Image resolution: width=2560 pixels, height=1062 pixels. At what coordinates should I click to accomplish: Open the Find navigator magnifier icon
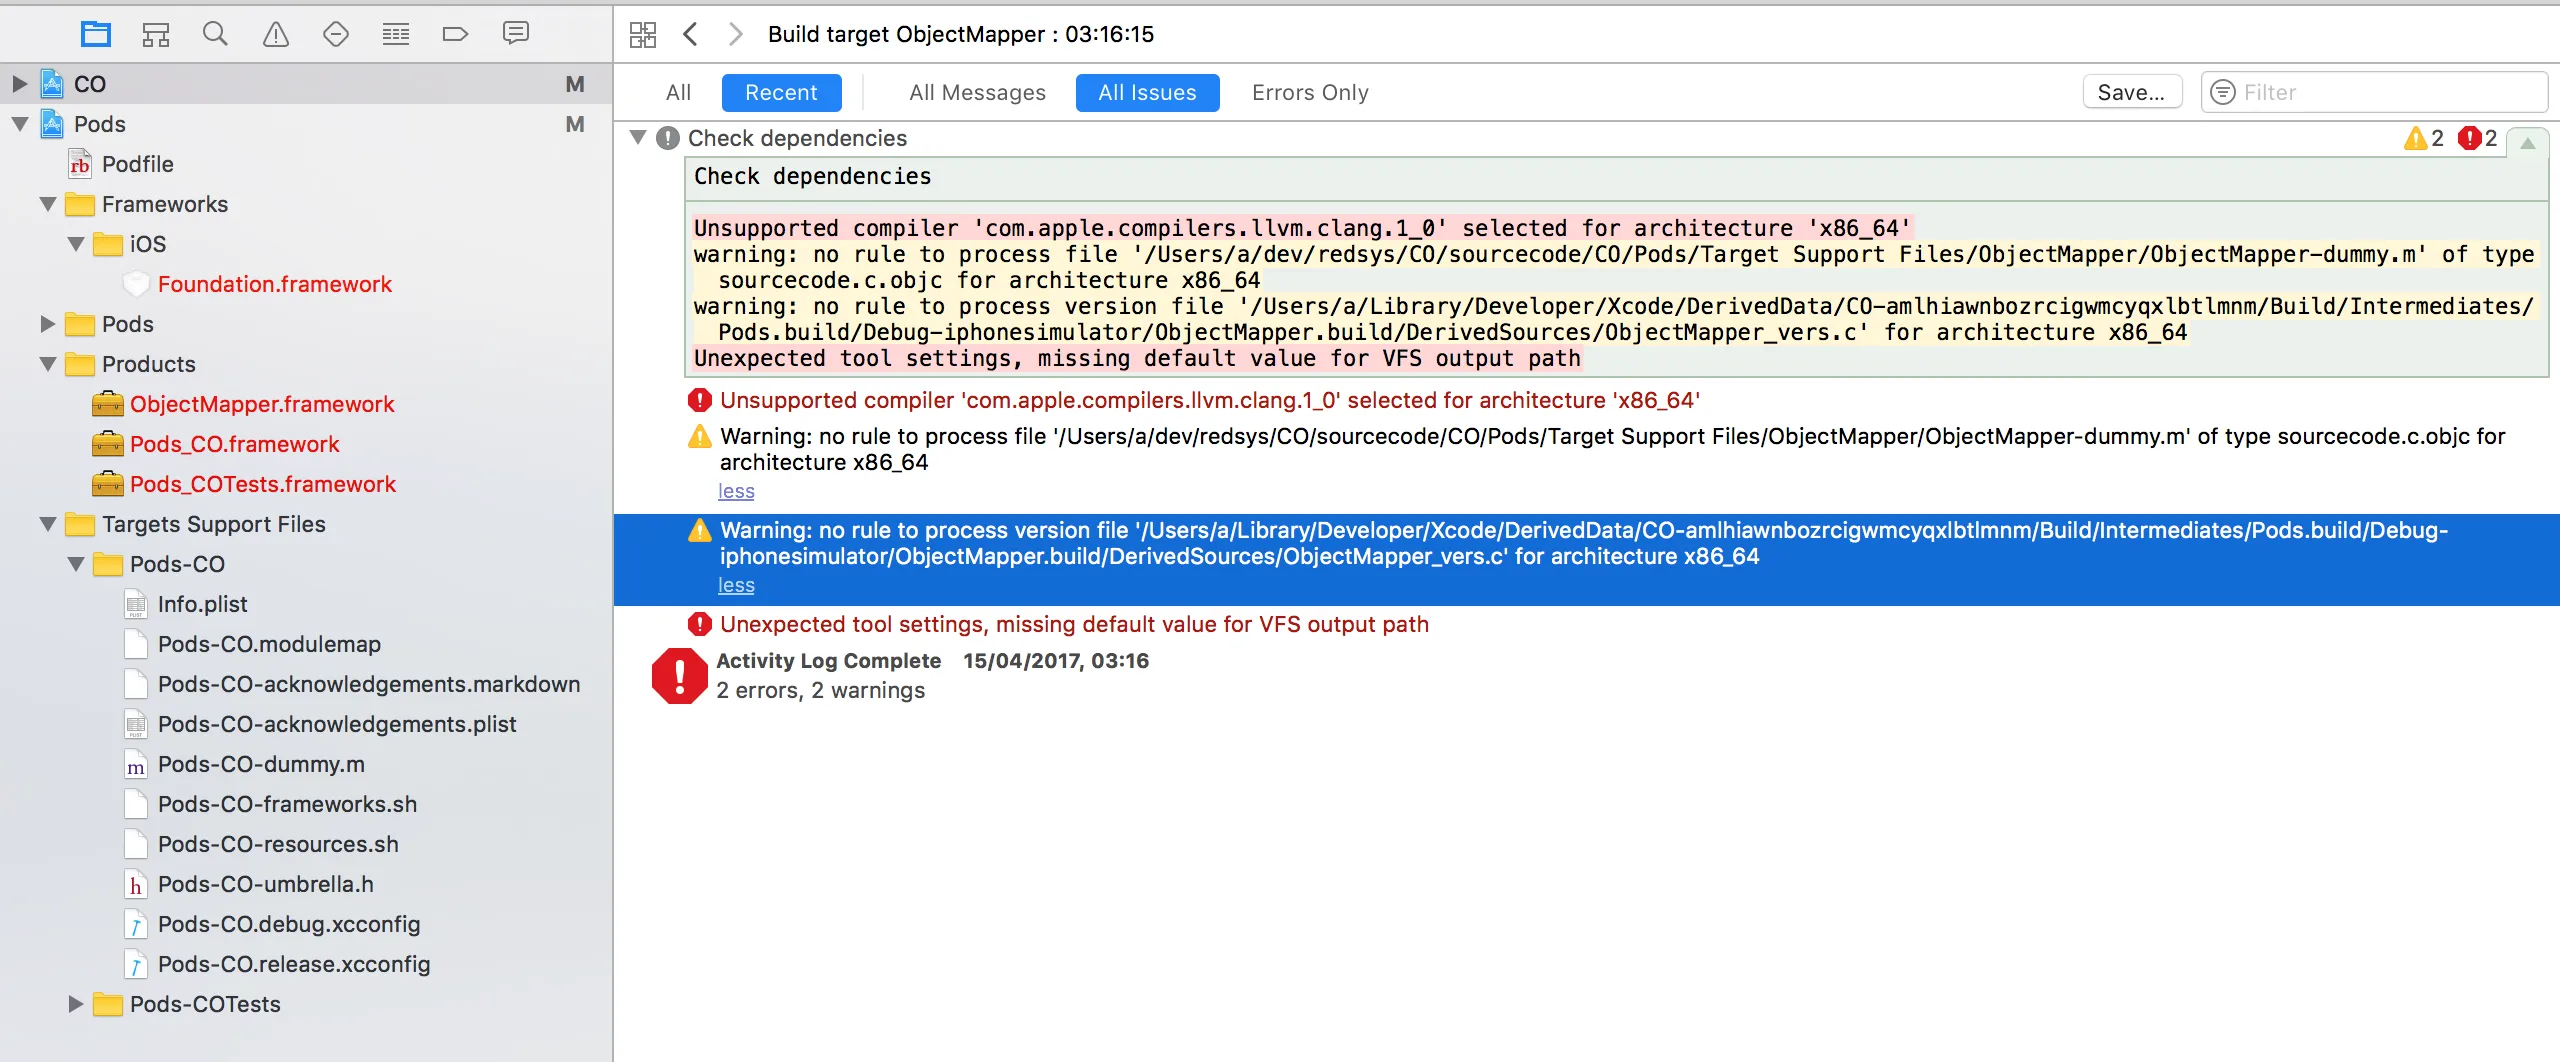point(215,34)
